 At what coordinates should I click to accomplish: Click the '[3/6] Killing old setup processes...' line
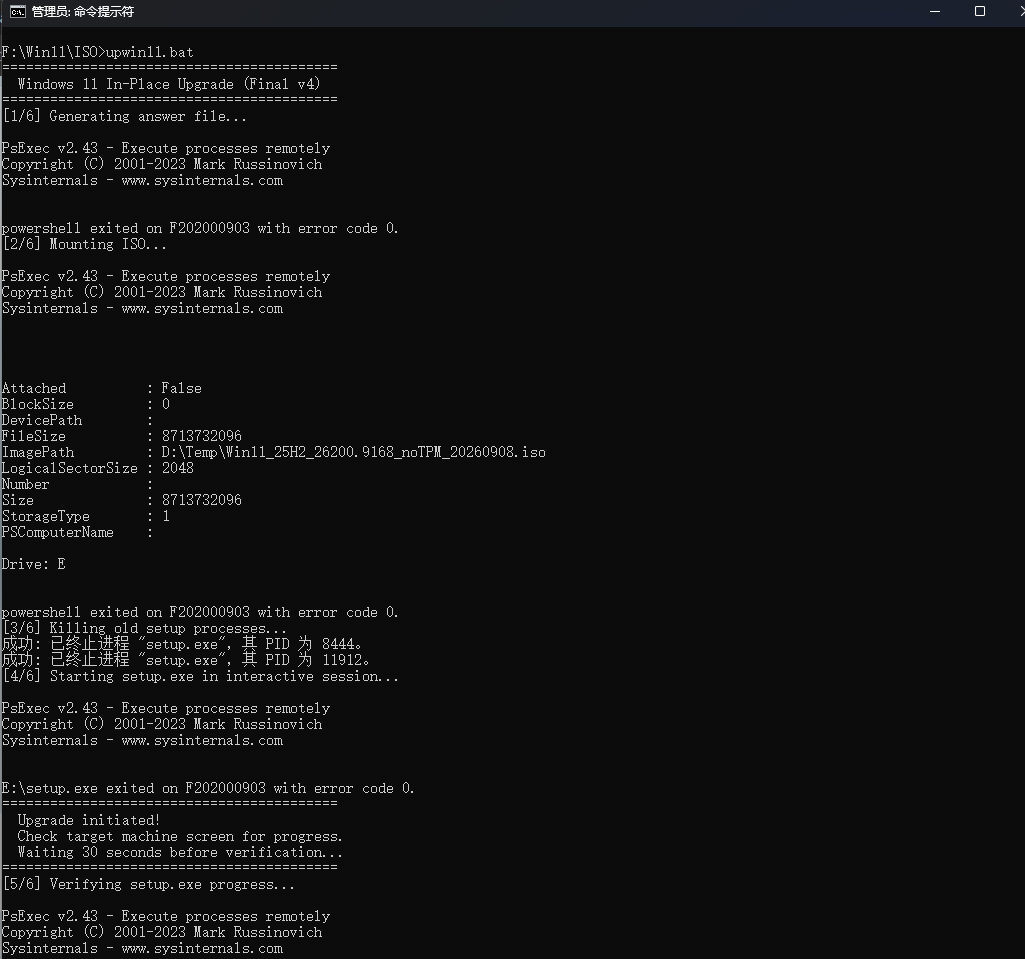click(144, 629)
